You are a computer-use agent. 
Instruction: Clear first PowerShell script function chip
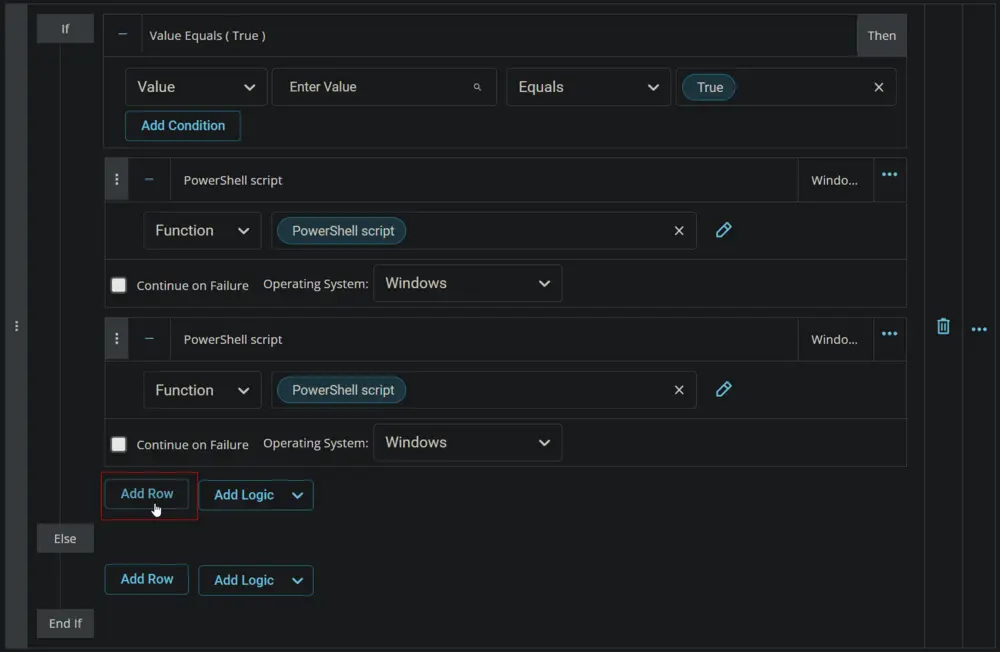679,231
